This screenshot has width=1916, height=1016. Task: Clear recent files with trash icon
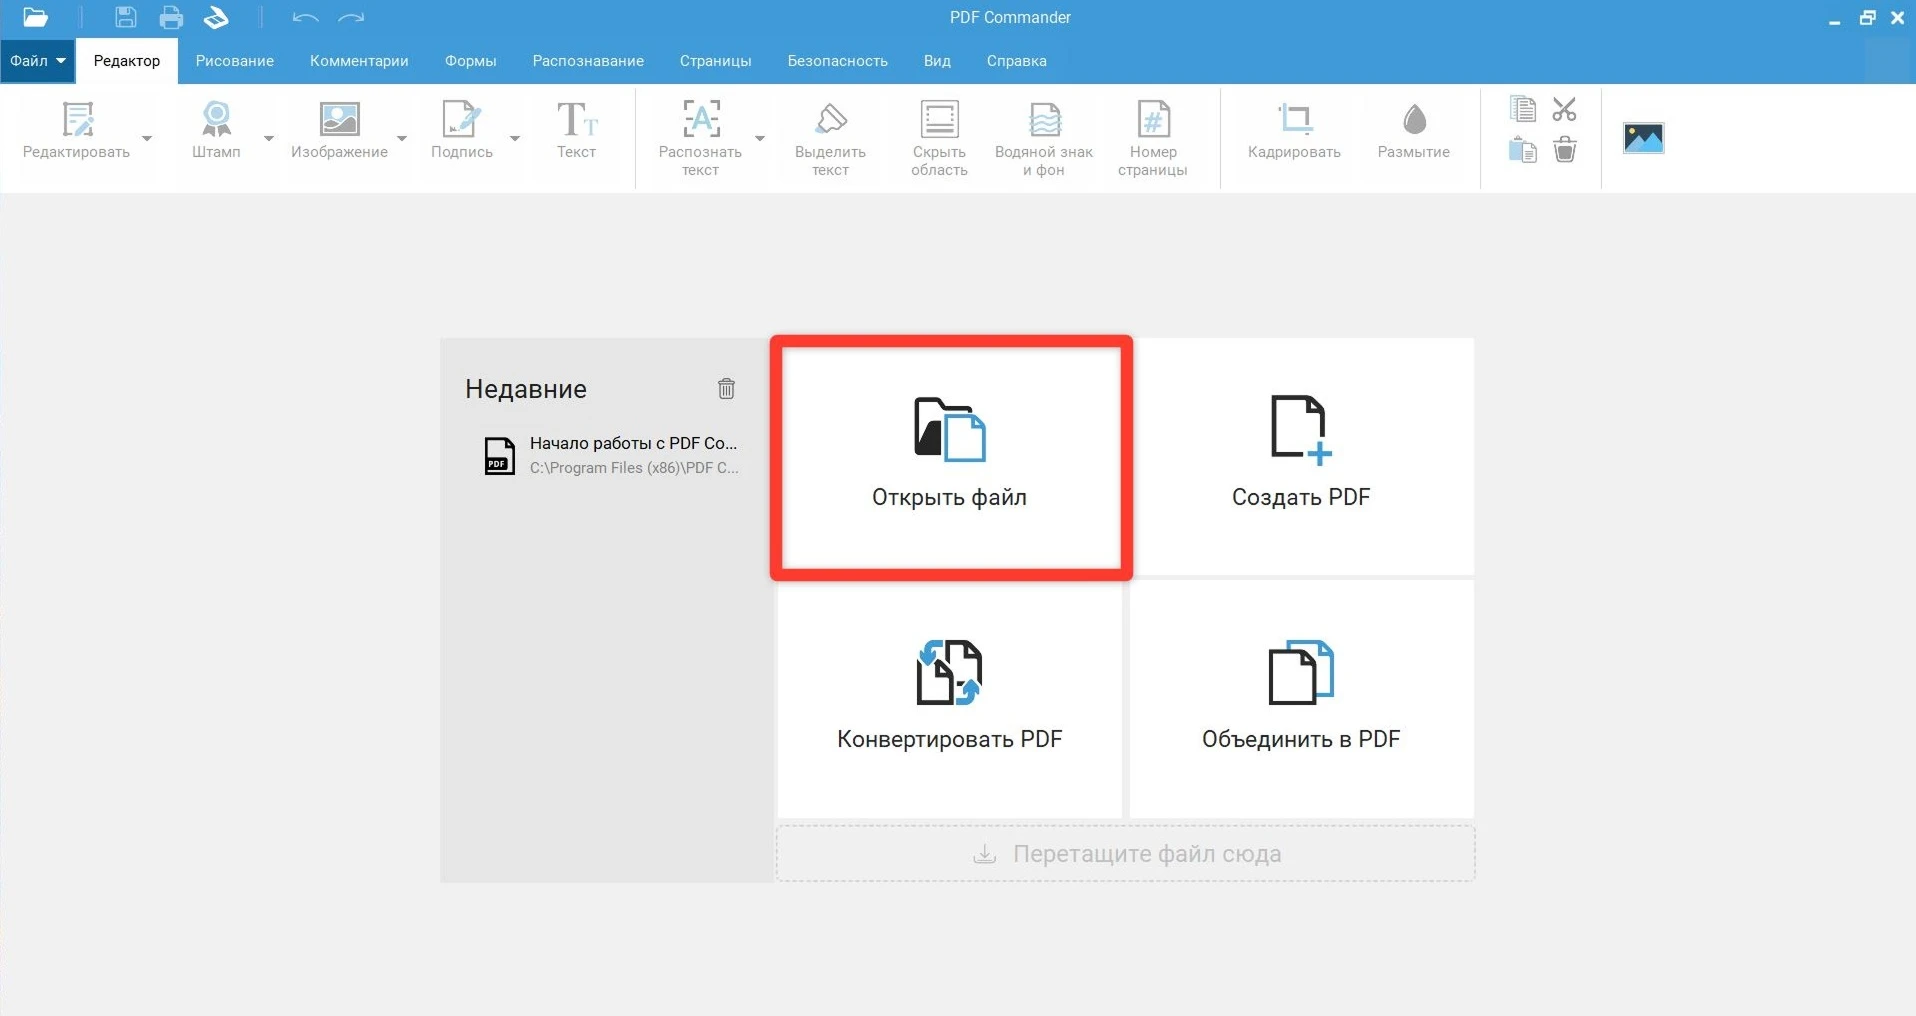[x=726, y=389]
